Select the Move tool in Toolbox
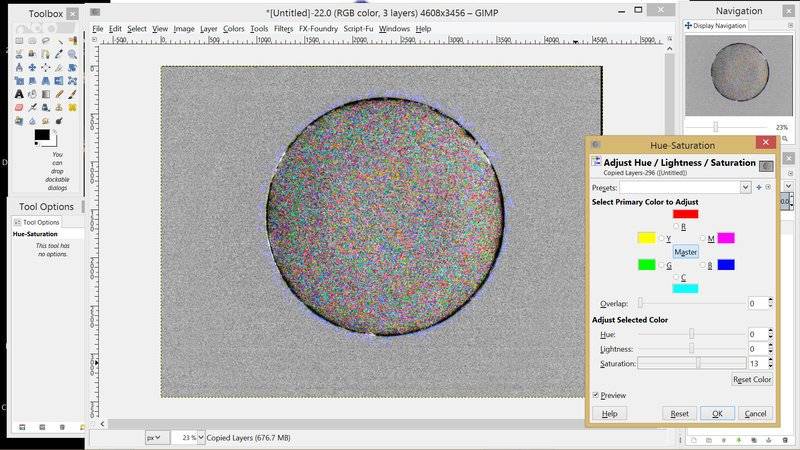 pyautogui.click(x=32, y=68)
